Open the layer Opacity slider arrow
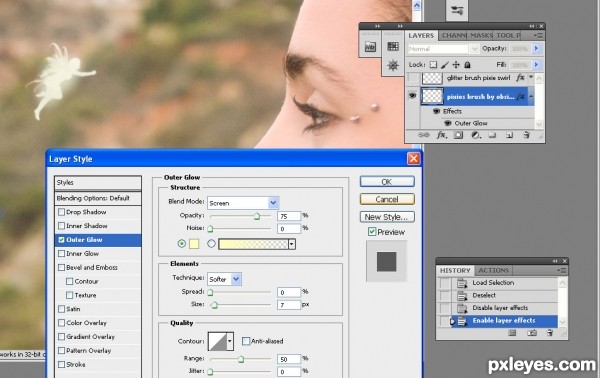The height and width of the screenshot is (378, 600). click(x=536, y=49)
